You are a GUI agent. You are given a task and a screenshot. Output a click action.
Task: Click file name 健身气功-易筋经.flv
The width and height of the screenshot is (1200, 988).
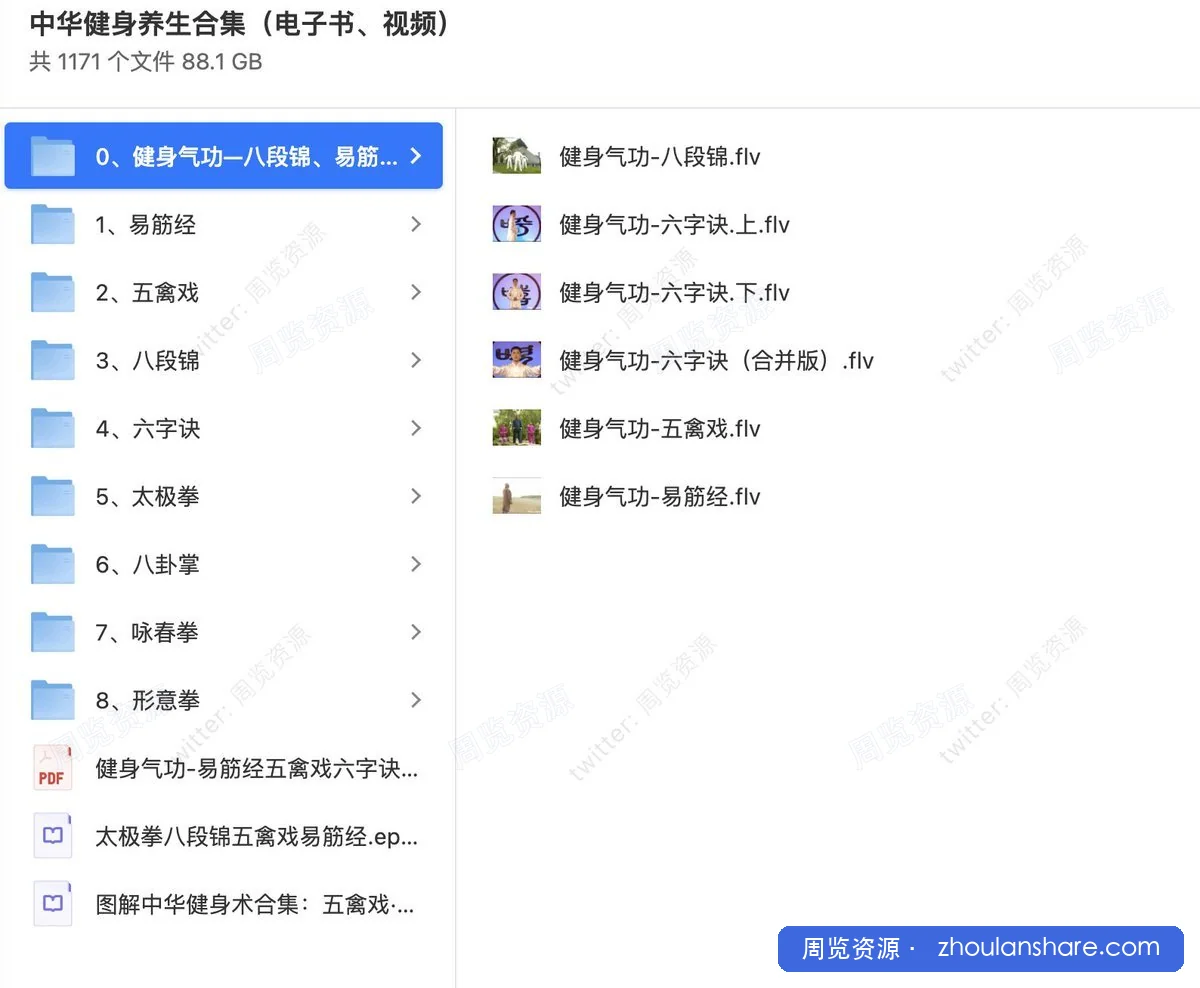pyautogui.click(x=660, y=497)
